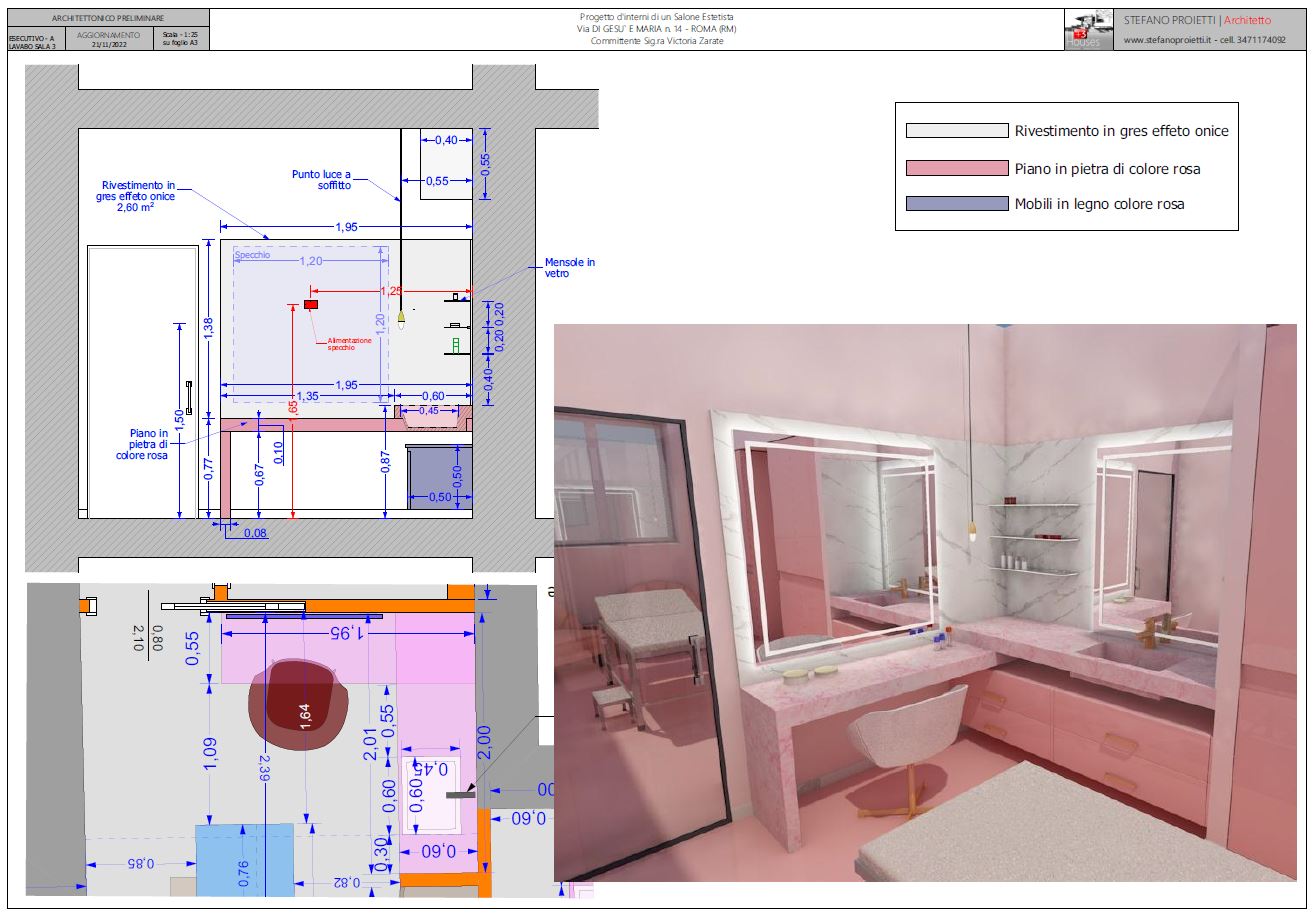Viewport: 1316px width, 920px height.
Task: Select the Mobili in legno swatch
Action: (x=957, y=204)
